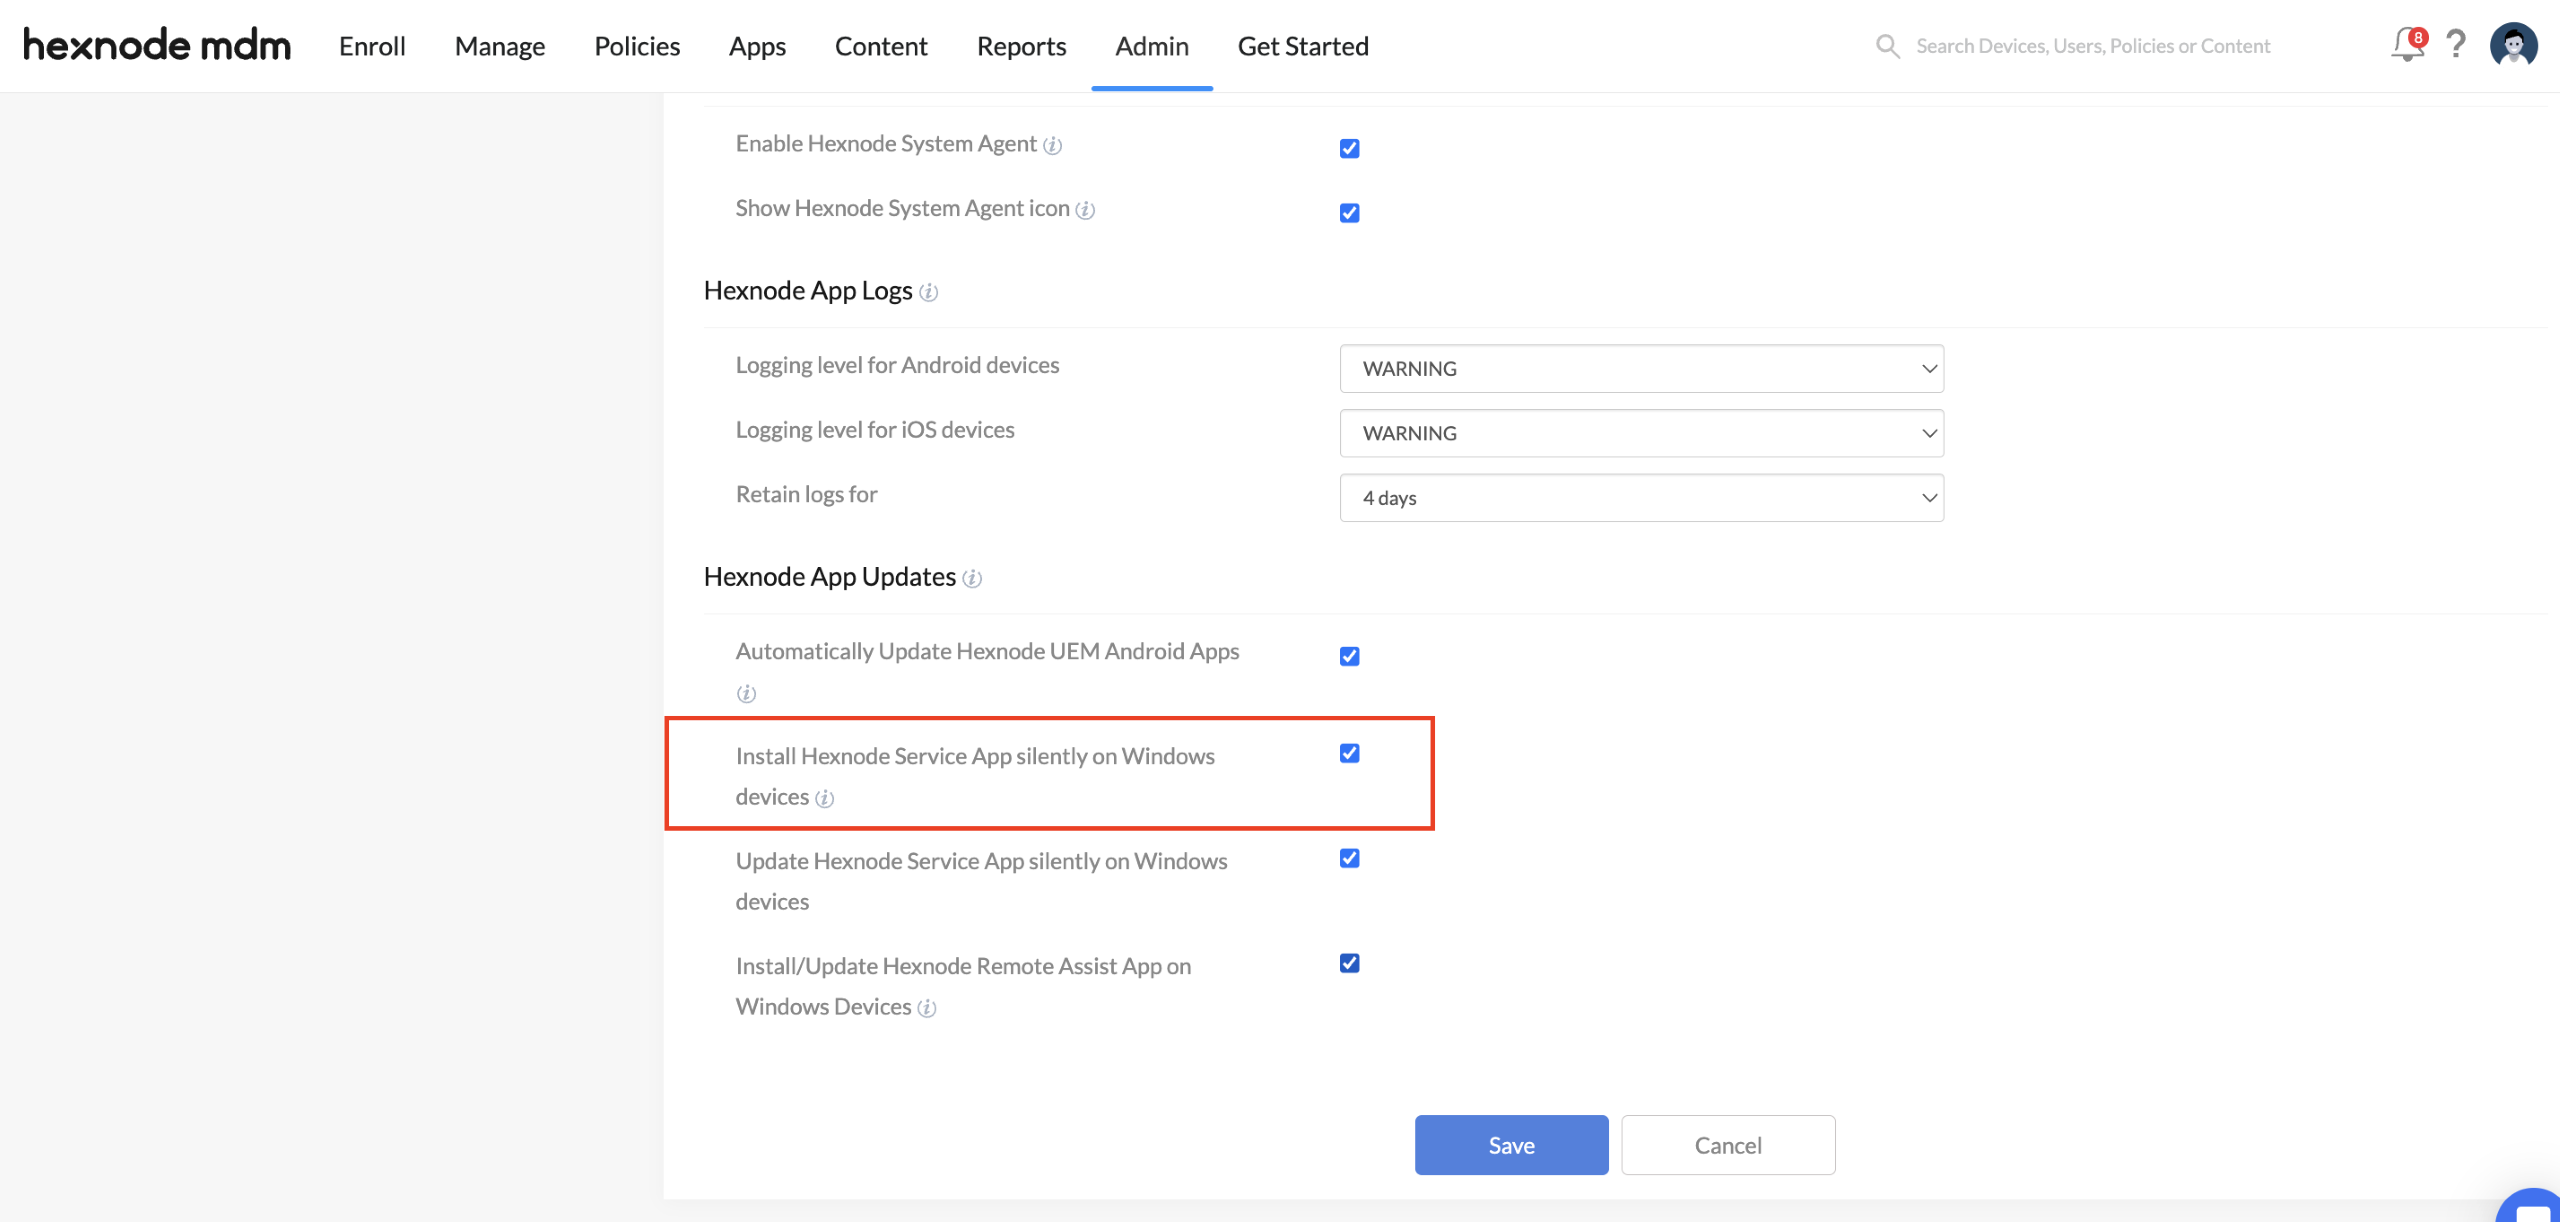Screen dimensions: 2560x1222
Task: Toggle Enable Hexnode System Agent checkbox
Action: click(x=1349, y=148)
